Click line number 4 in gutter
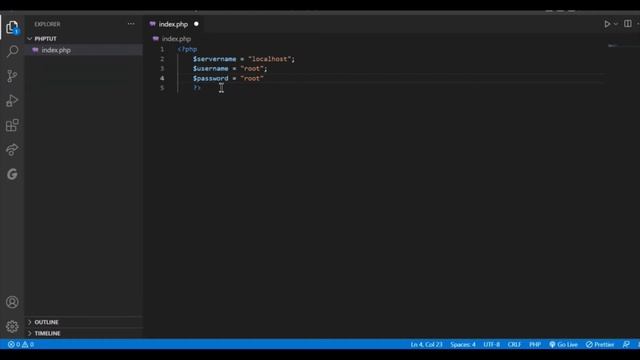 [162, 78]
